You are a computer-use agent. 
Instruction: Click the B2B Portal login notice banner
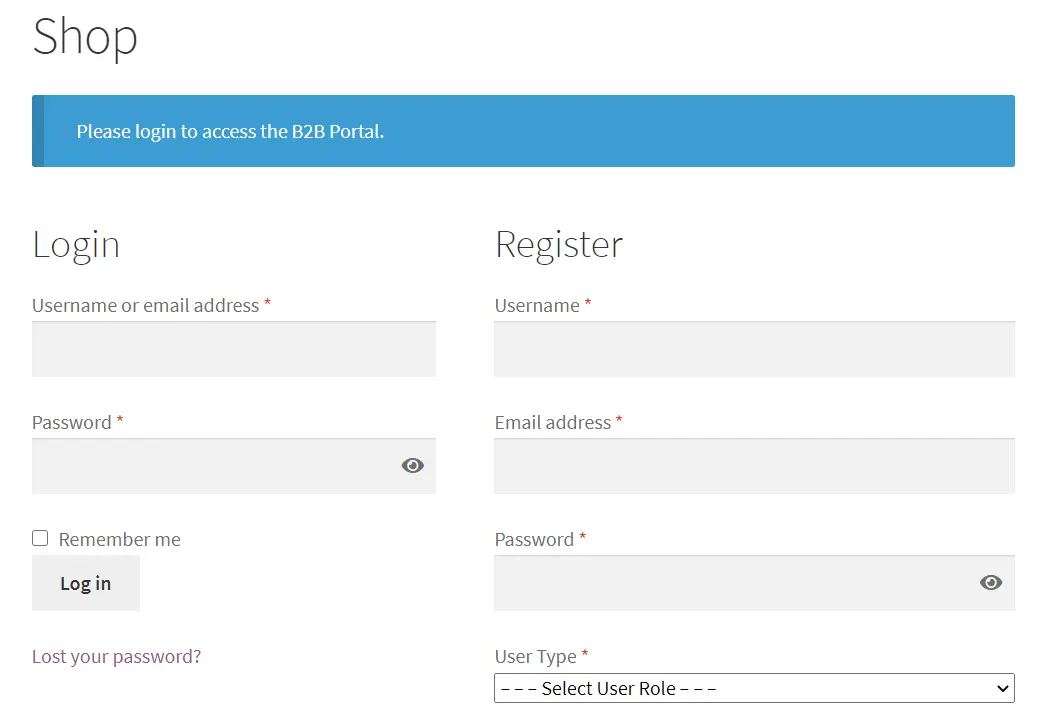point(523,131)
